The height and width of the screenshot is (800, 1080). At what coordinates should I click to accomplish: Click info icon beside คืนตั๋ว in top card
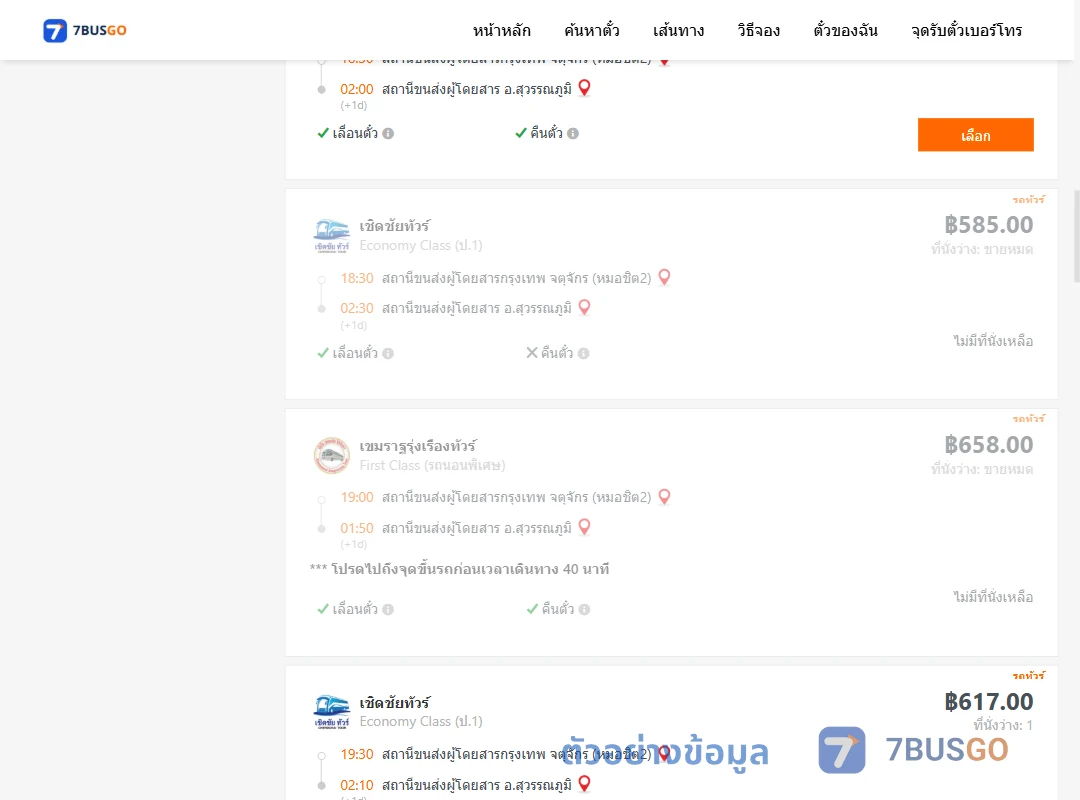point(573,134)
